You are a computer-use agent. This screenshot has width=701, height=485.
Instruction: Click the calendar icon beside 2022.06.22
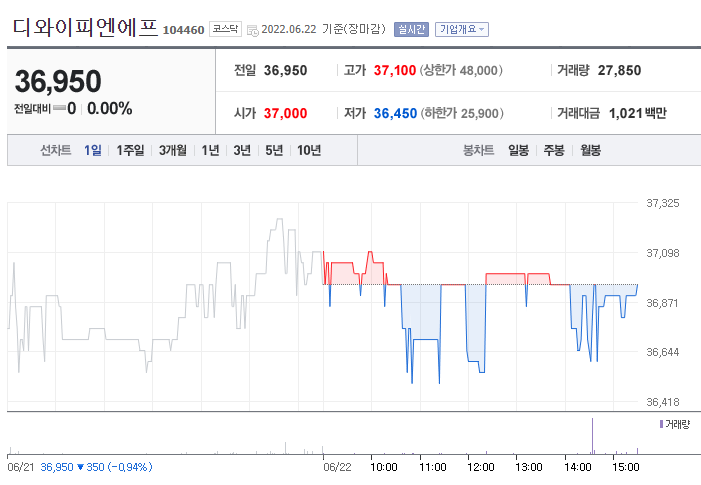tap(253, 30)
